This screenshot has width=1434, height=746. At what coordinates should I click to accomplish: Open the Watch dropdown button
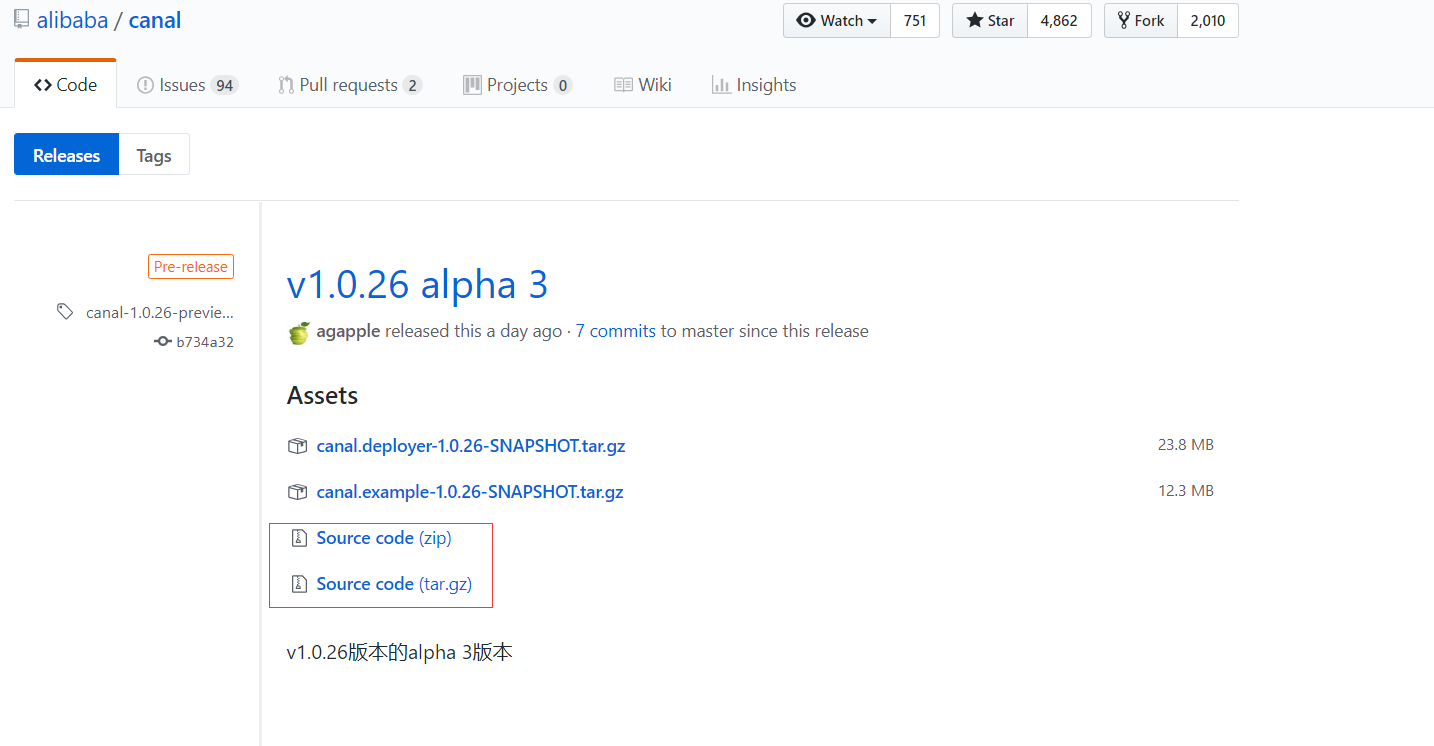pos(837,21)
